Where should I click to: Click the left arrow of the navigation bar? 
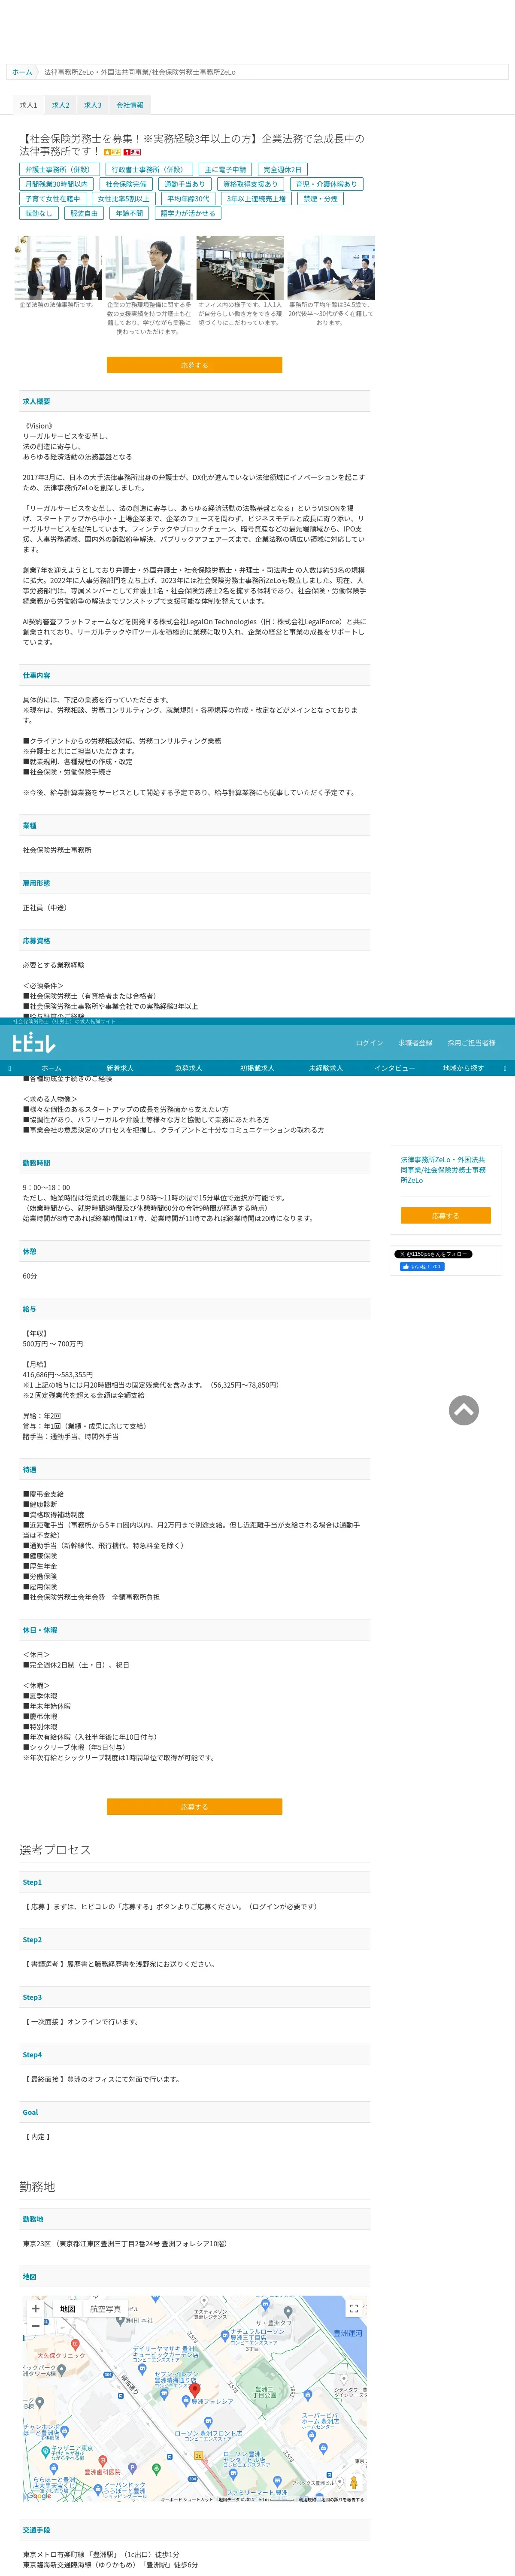9,1068
